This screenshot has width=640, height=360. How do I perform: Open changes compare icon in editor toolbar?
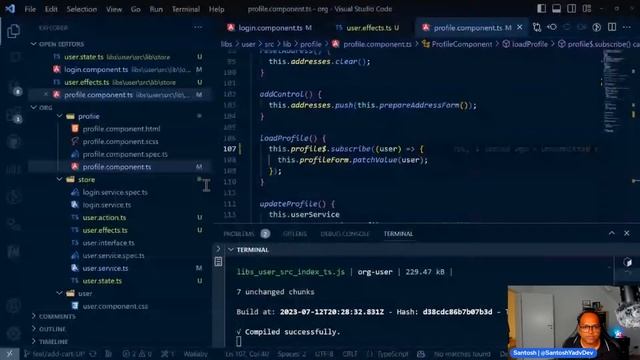pyautogui.click(x=537, y=27)
